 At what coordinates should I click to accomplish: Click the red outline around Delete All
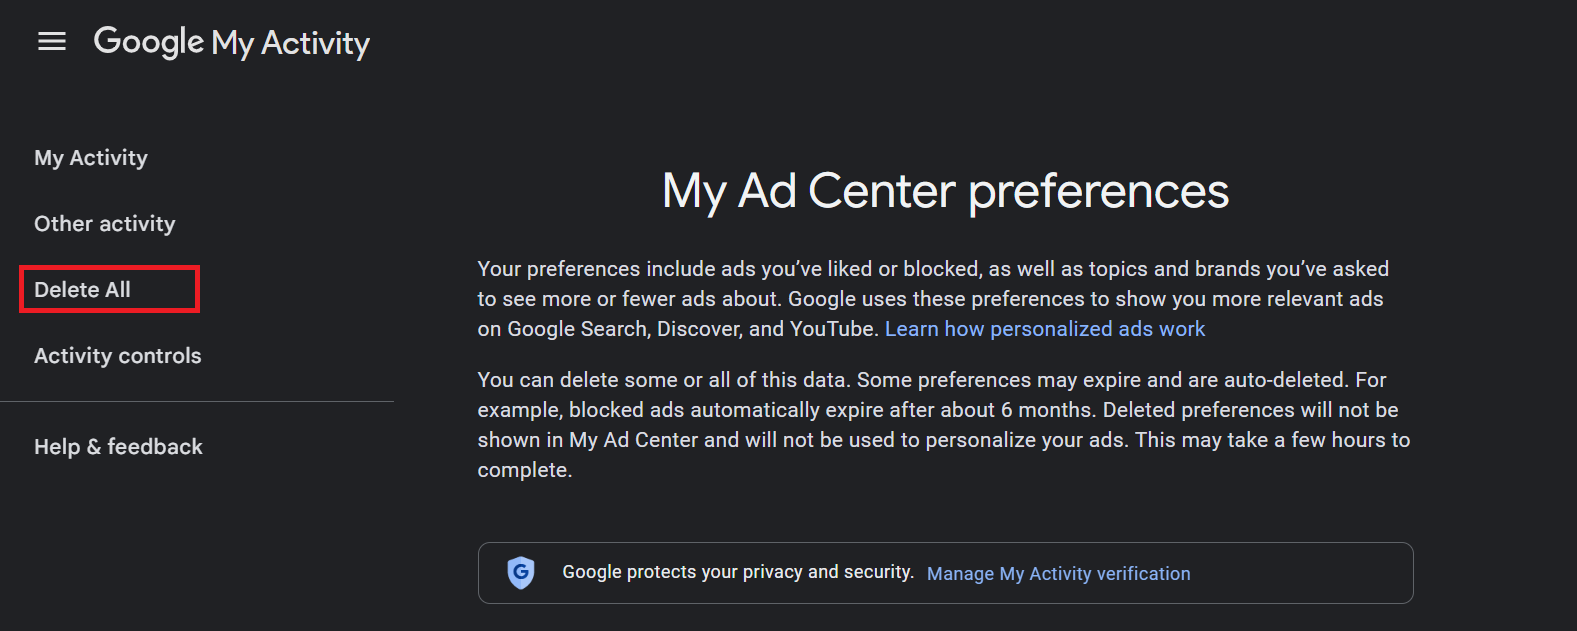(110, 268)
